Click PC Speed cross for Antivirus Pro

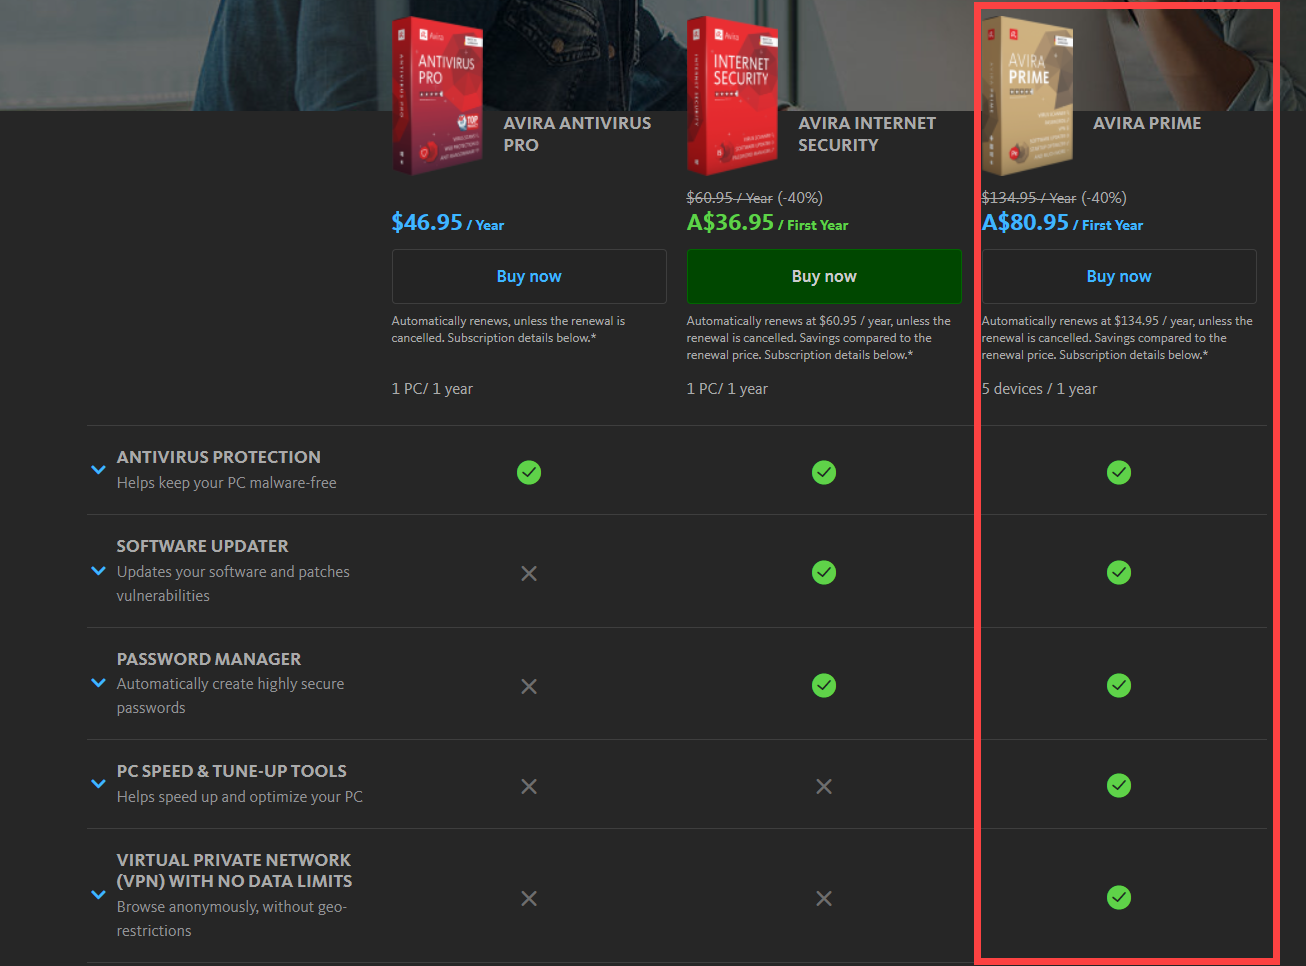529,787
